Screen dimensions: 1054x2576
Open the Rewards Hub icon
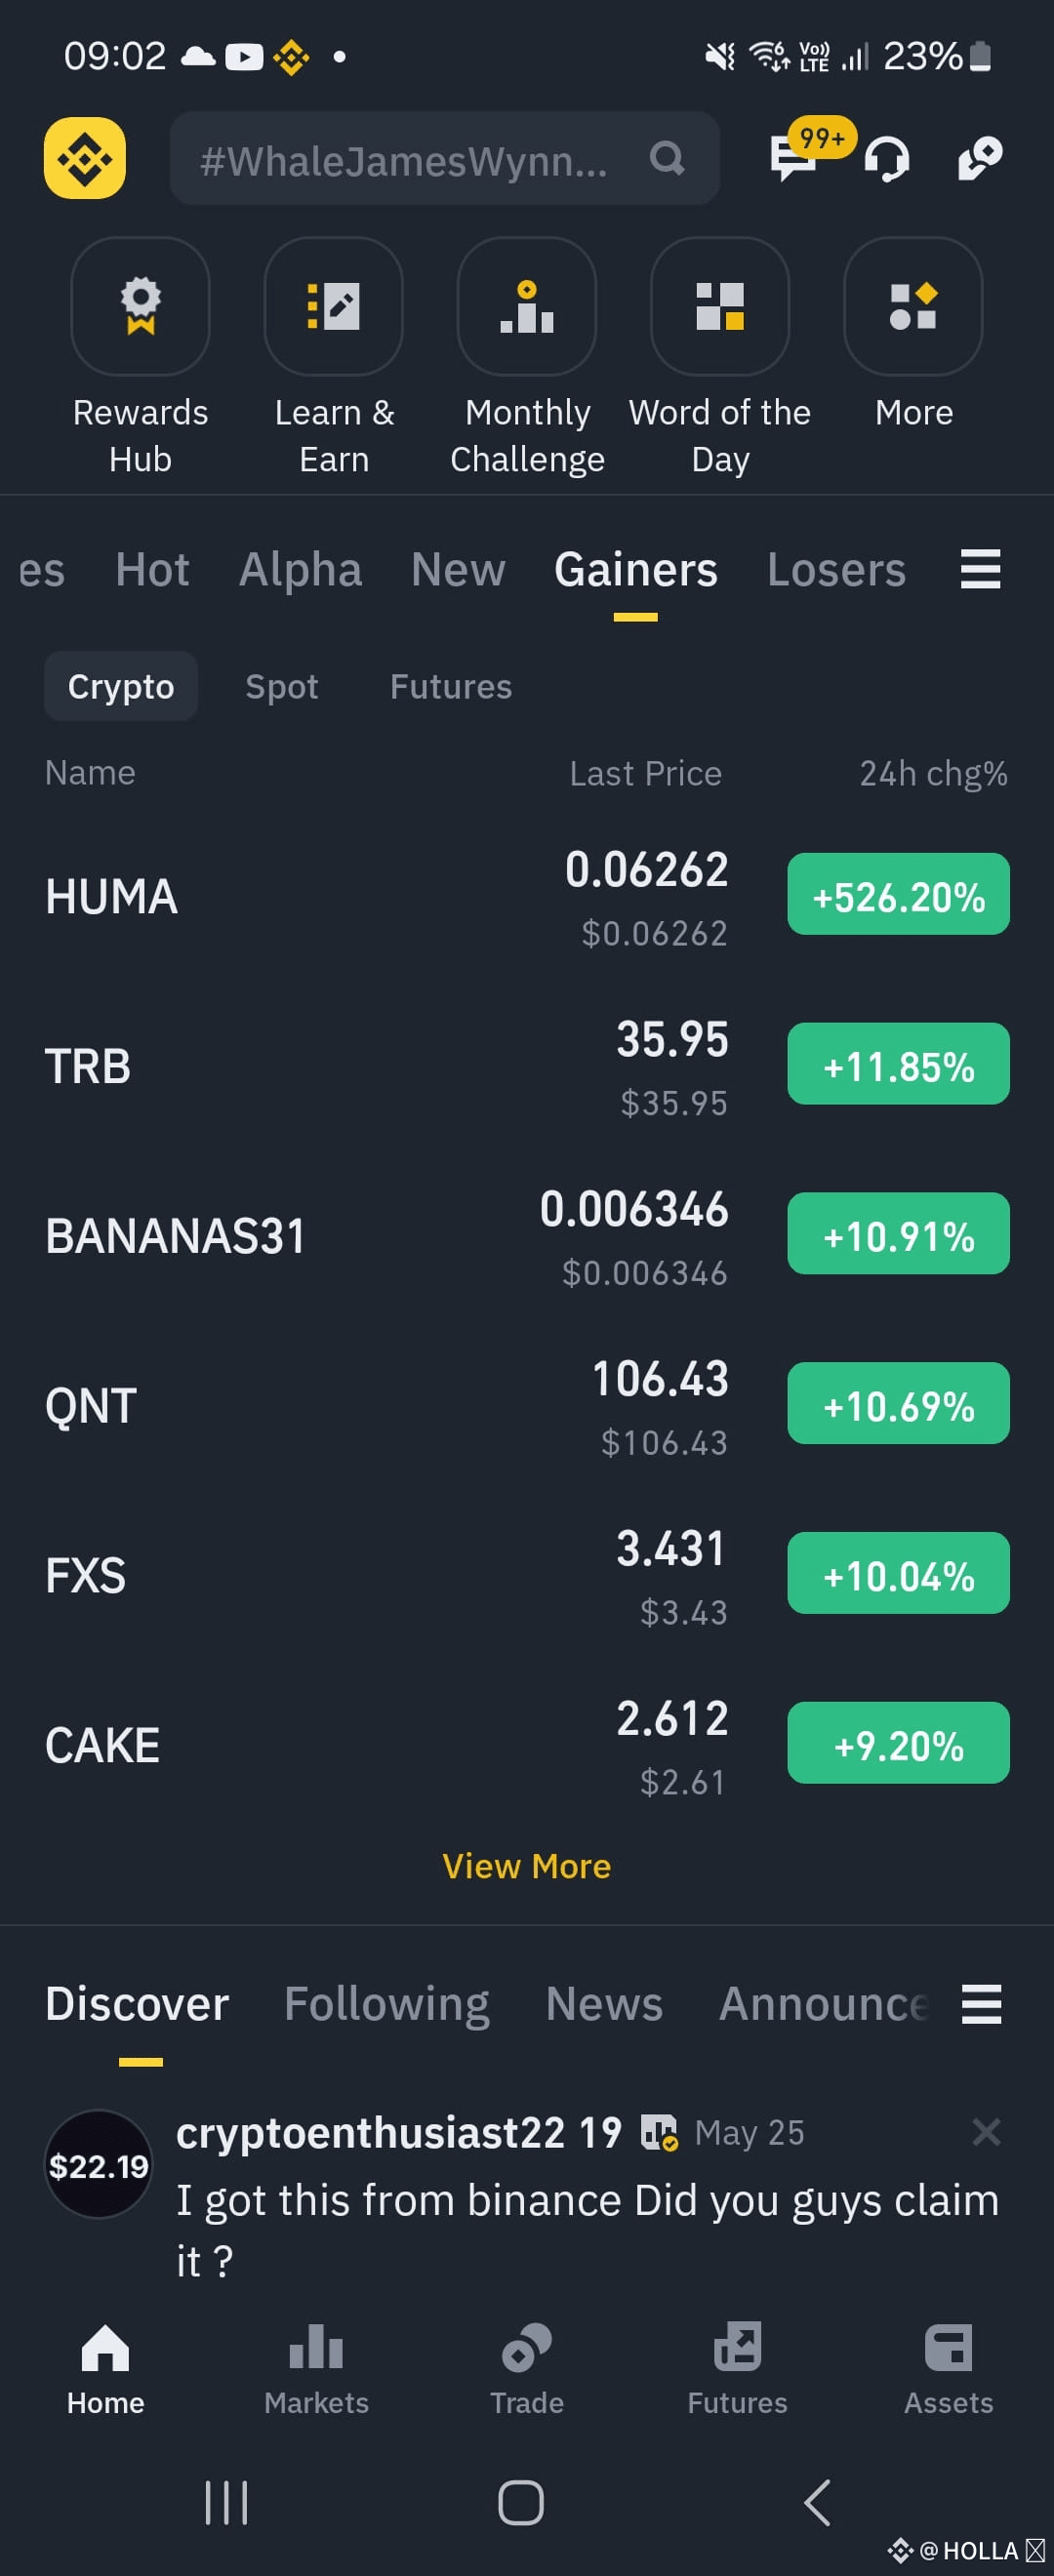click(x=140, y=306)
